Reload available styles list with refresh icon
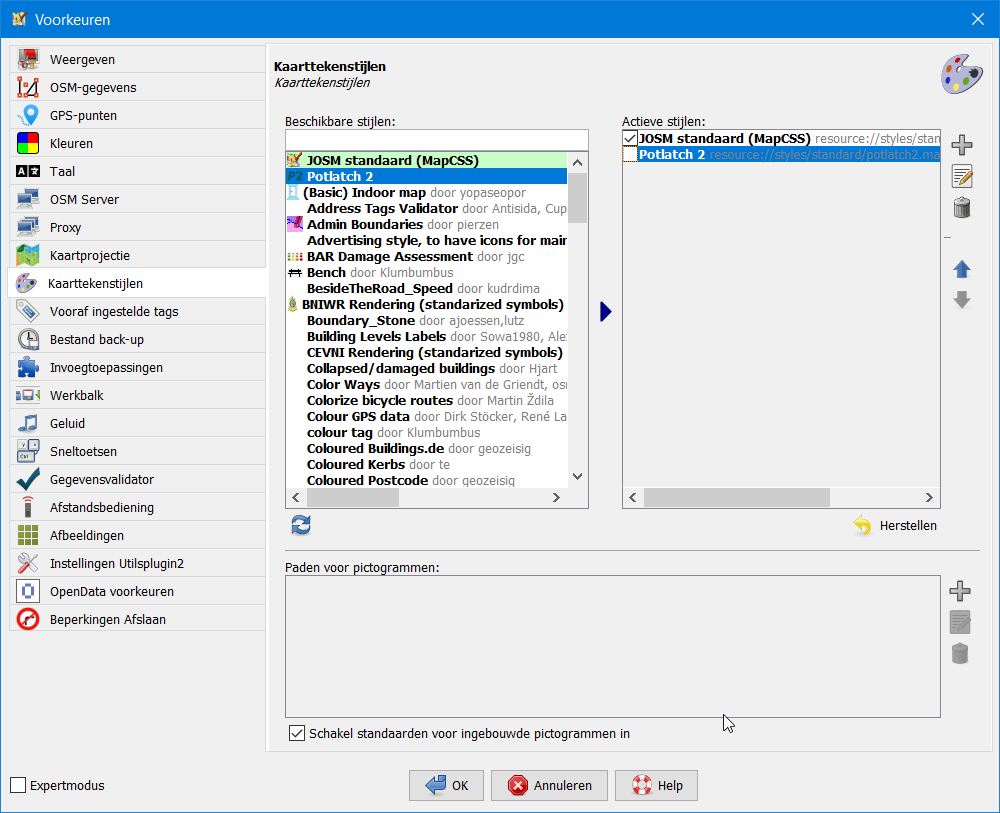This screenshot has height=813, width=1000. click(300, 525)
